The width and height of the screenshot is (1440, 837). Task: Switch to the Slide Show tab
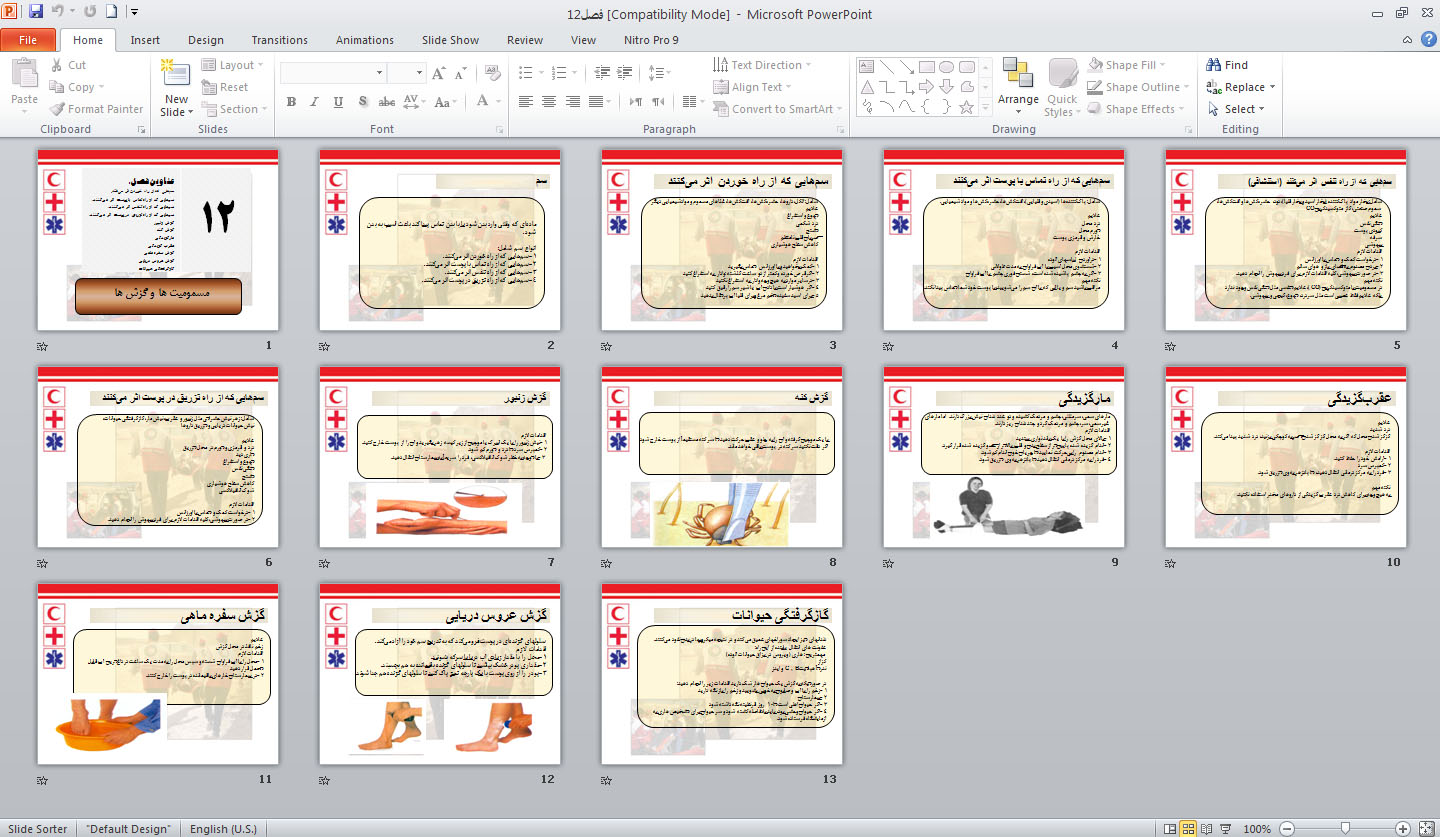pos(450,40)
